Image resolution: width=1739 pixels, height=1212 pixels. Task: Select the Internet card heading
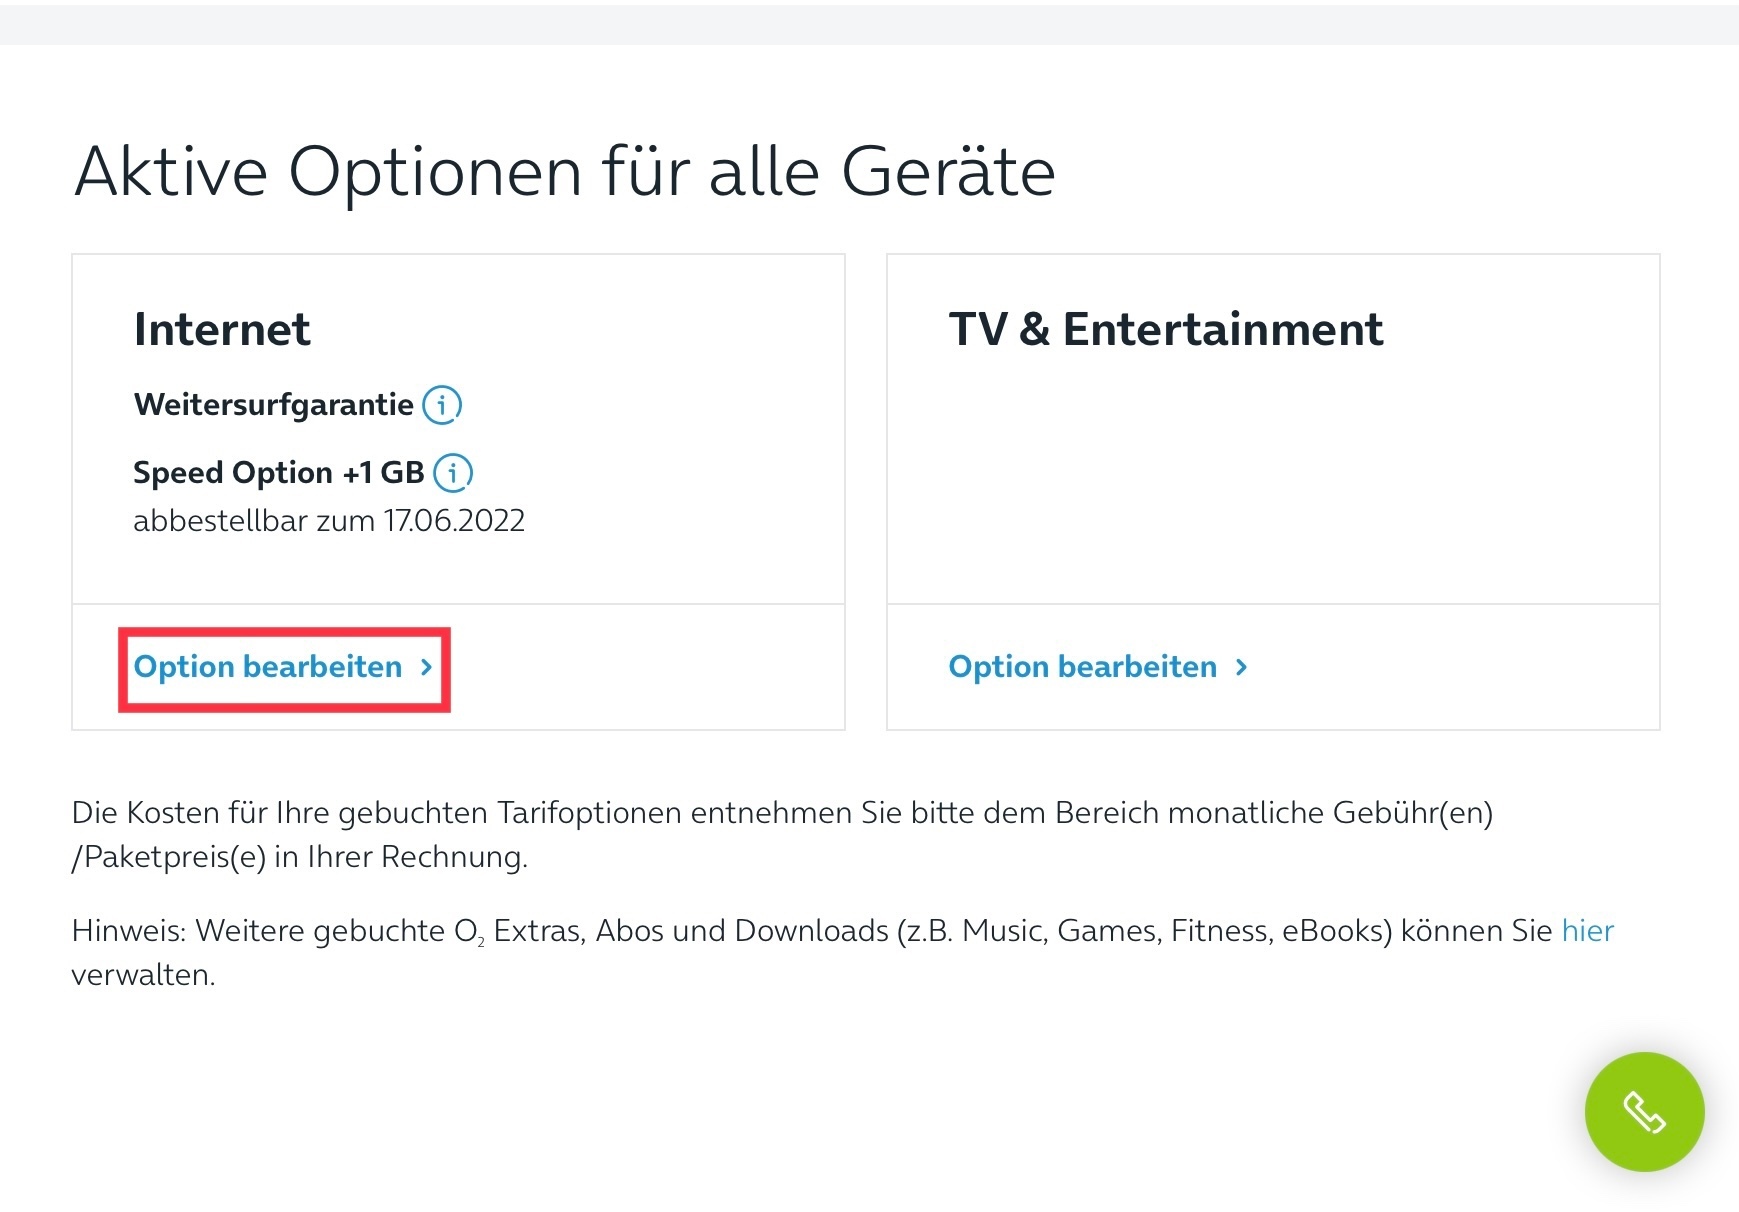point(222,329)
